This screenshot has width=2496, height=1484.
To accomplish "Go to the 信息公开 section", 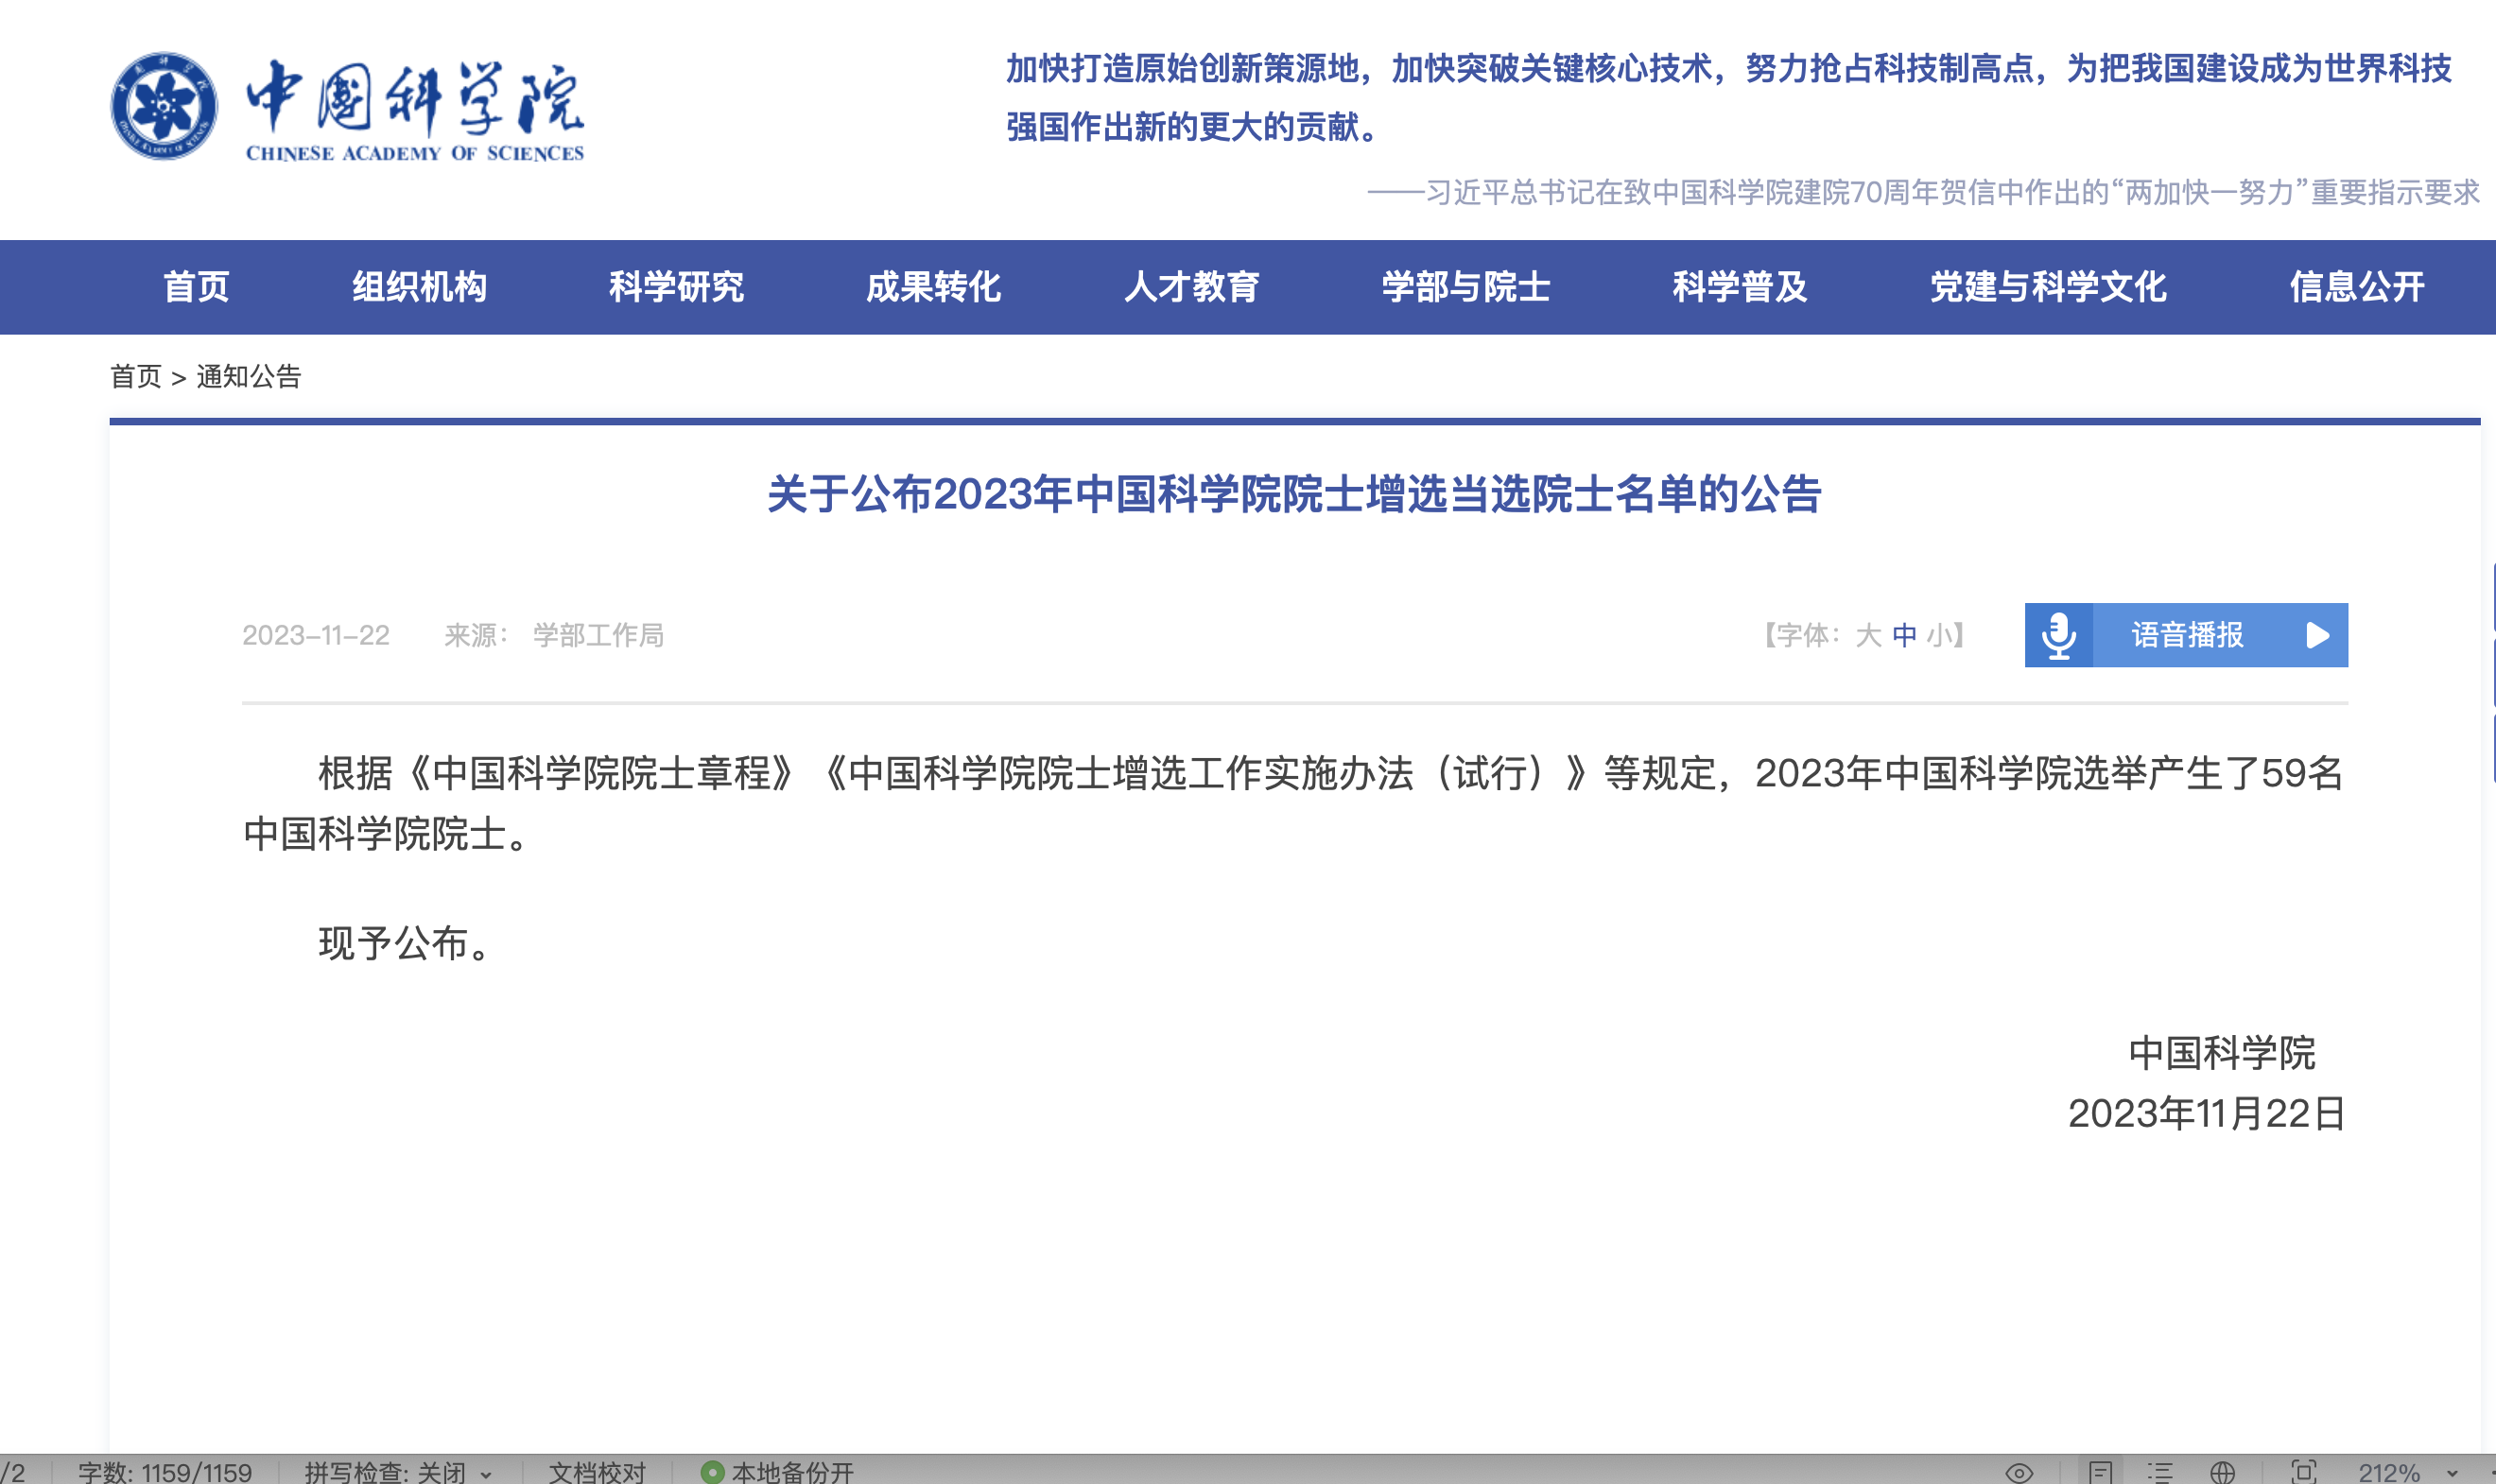I will pyautogui.click(x=2356, y=287).
